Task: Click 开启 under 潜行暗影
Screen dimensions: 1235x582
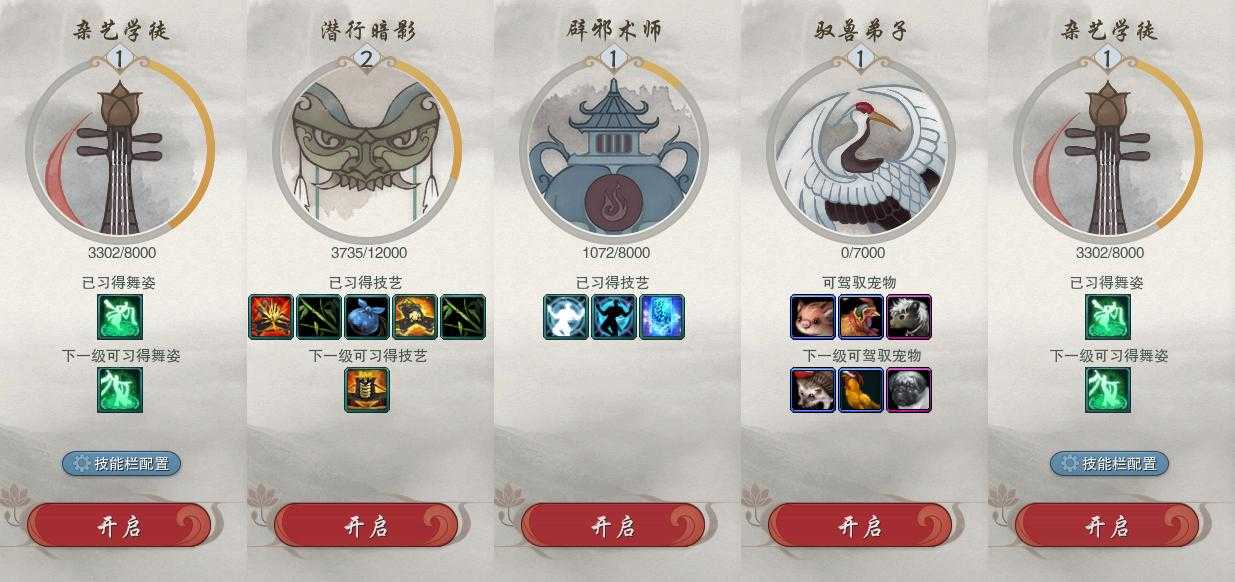Action: (x=366, y=526)
